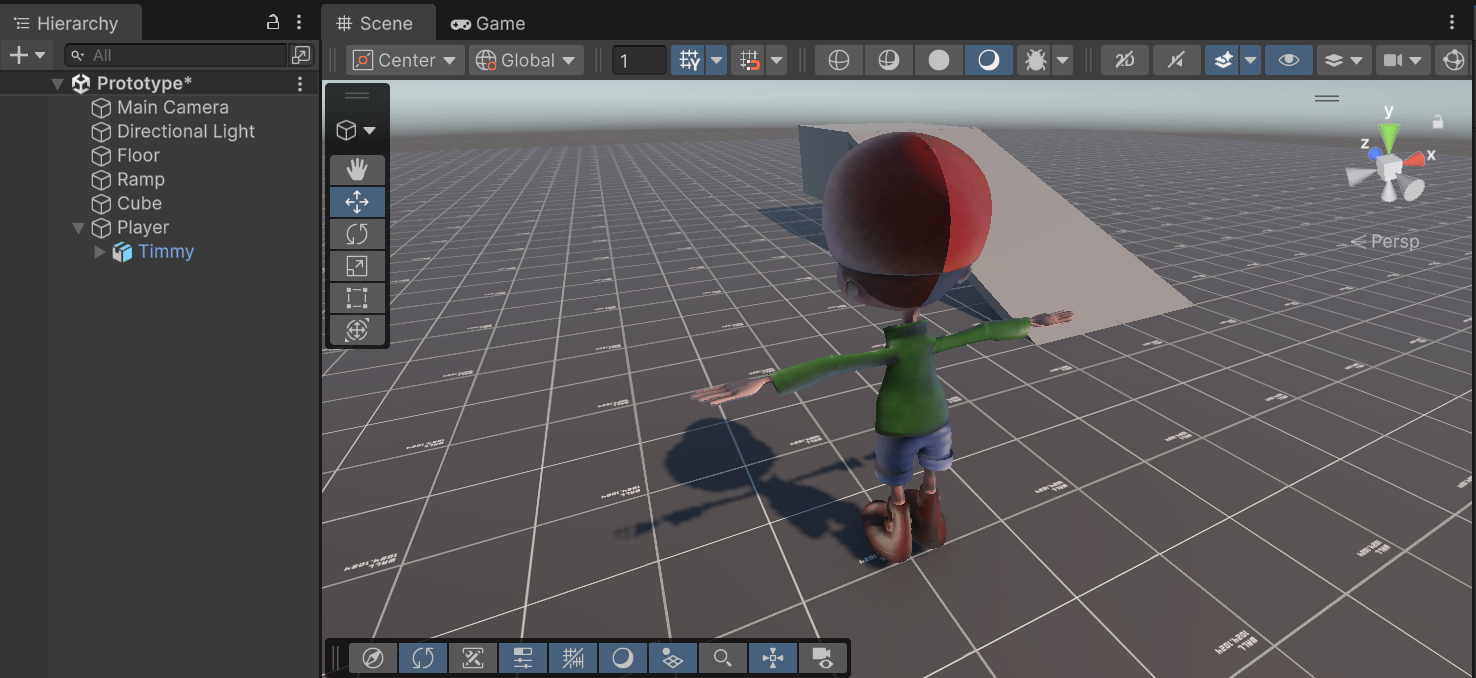1476x678 pixels.
Task: Click the camera with eye icon
Action: coord(823,658)
